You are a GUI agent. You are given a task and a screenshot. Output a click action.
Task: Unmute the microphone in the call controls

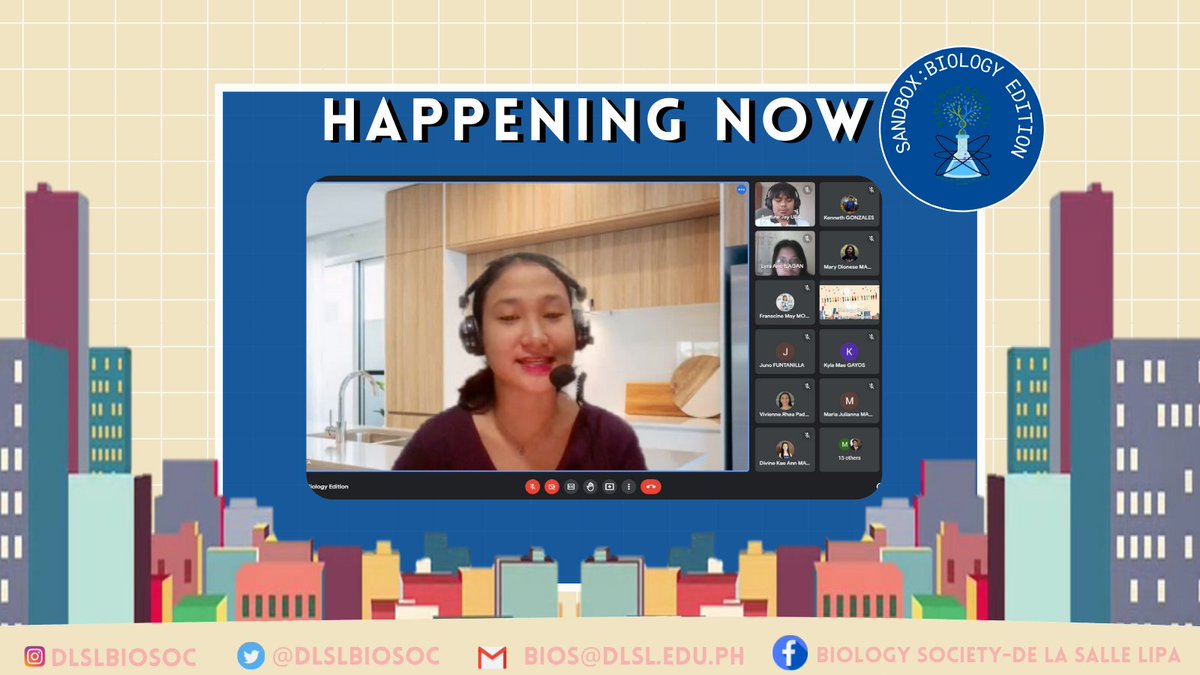point(533,487)
